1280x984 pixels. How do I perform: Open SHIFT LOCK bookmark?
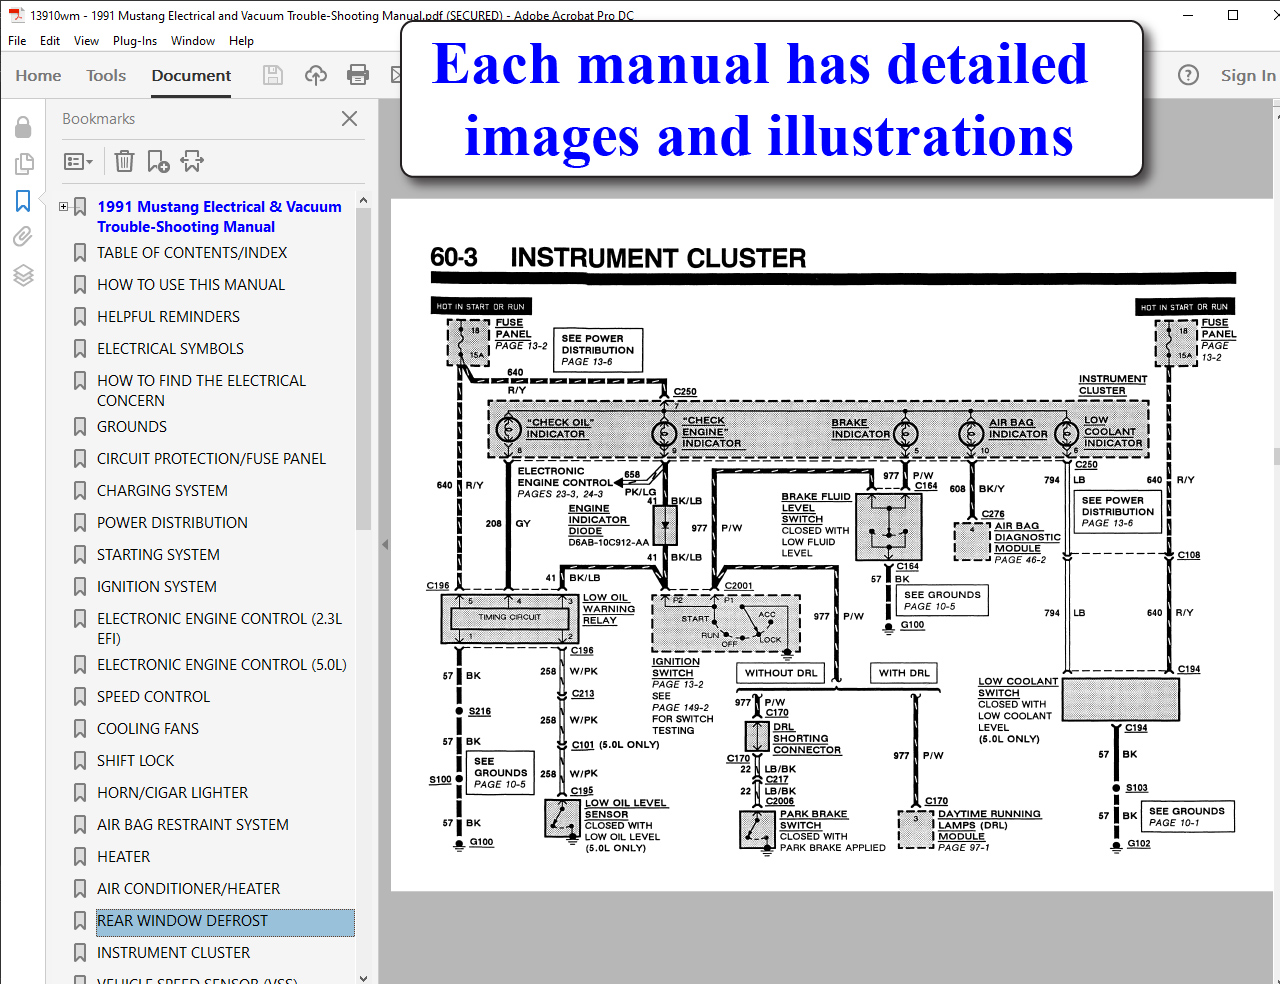coord(135,761)
